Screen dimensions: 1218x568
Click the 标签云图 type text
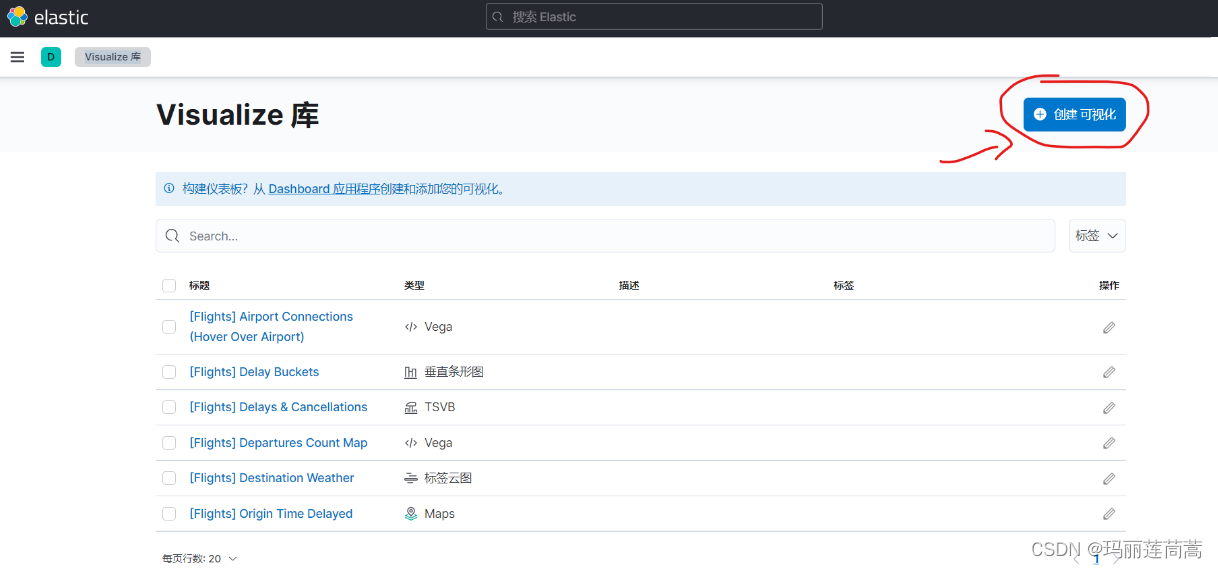pos(448,478)
